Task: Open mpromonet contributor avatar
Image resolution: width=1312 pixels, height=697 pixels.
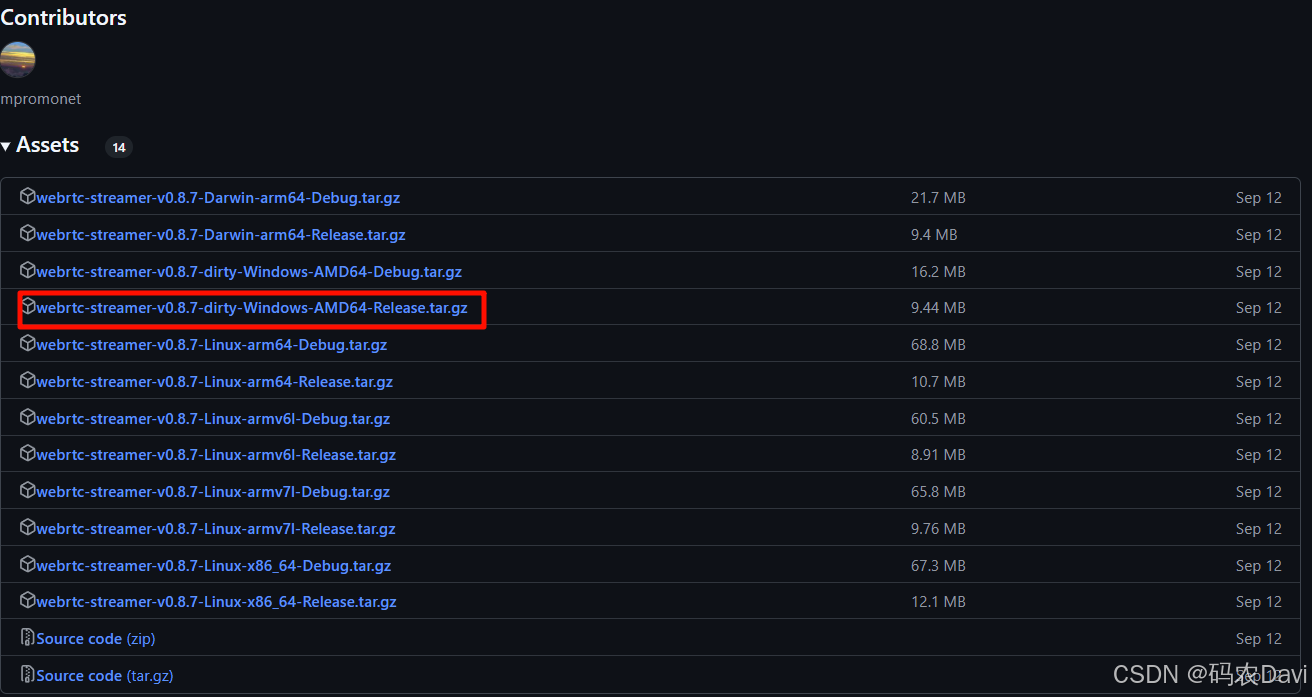Action: pyautogui.click(x=17, y=59)
